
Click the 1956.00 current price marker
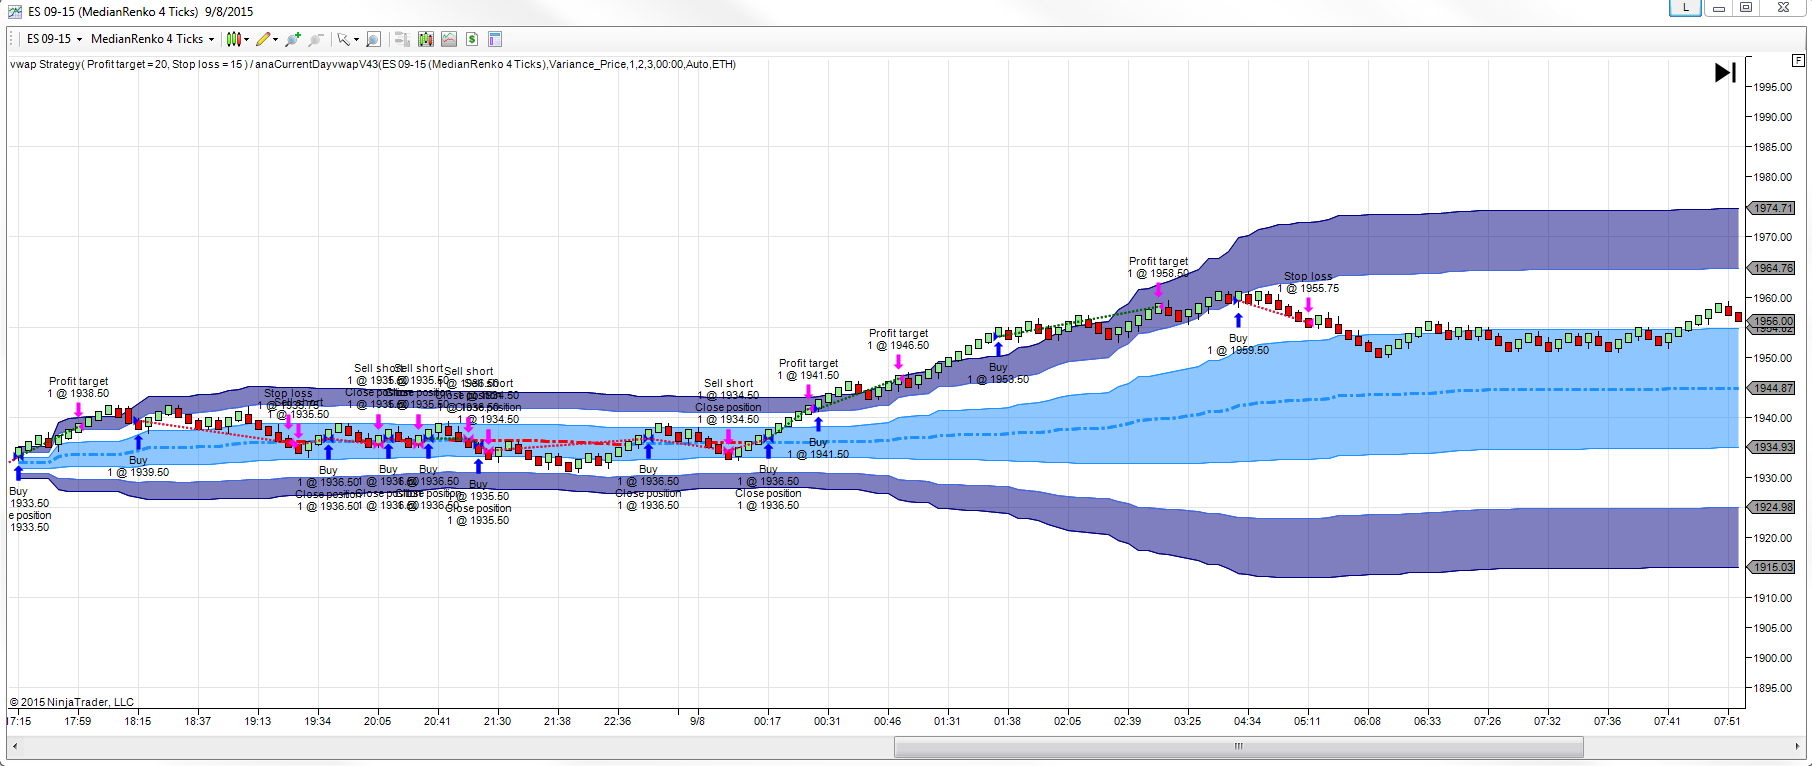(x=1772, y=321)
